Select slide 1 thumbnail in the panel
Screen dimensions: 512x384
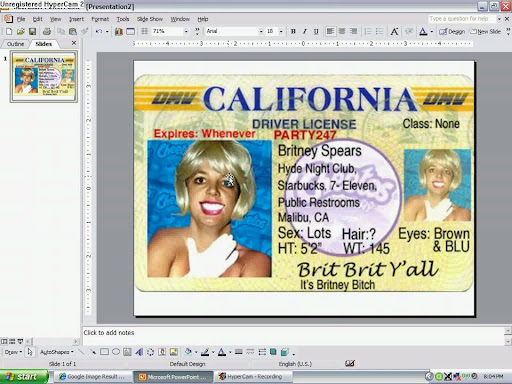[44, 76]
